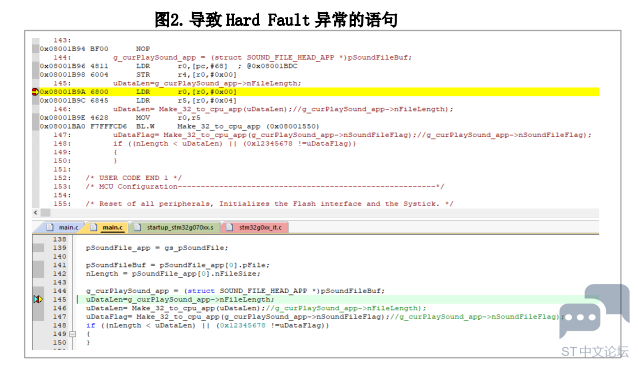Click the 0x12345678 constant in source line 148
638x367 pixels.
click(x=242, y=325)
